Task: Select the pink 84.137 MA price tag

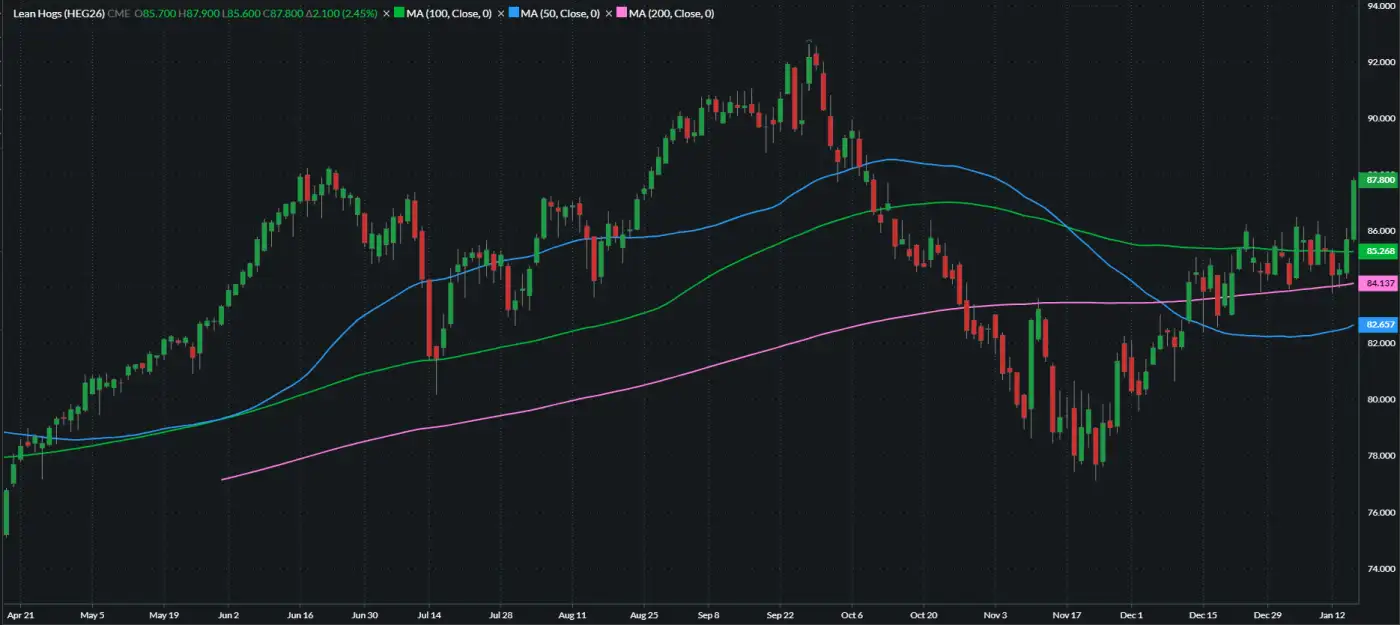Action: coord(1380,284)
